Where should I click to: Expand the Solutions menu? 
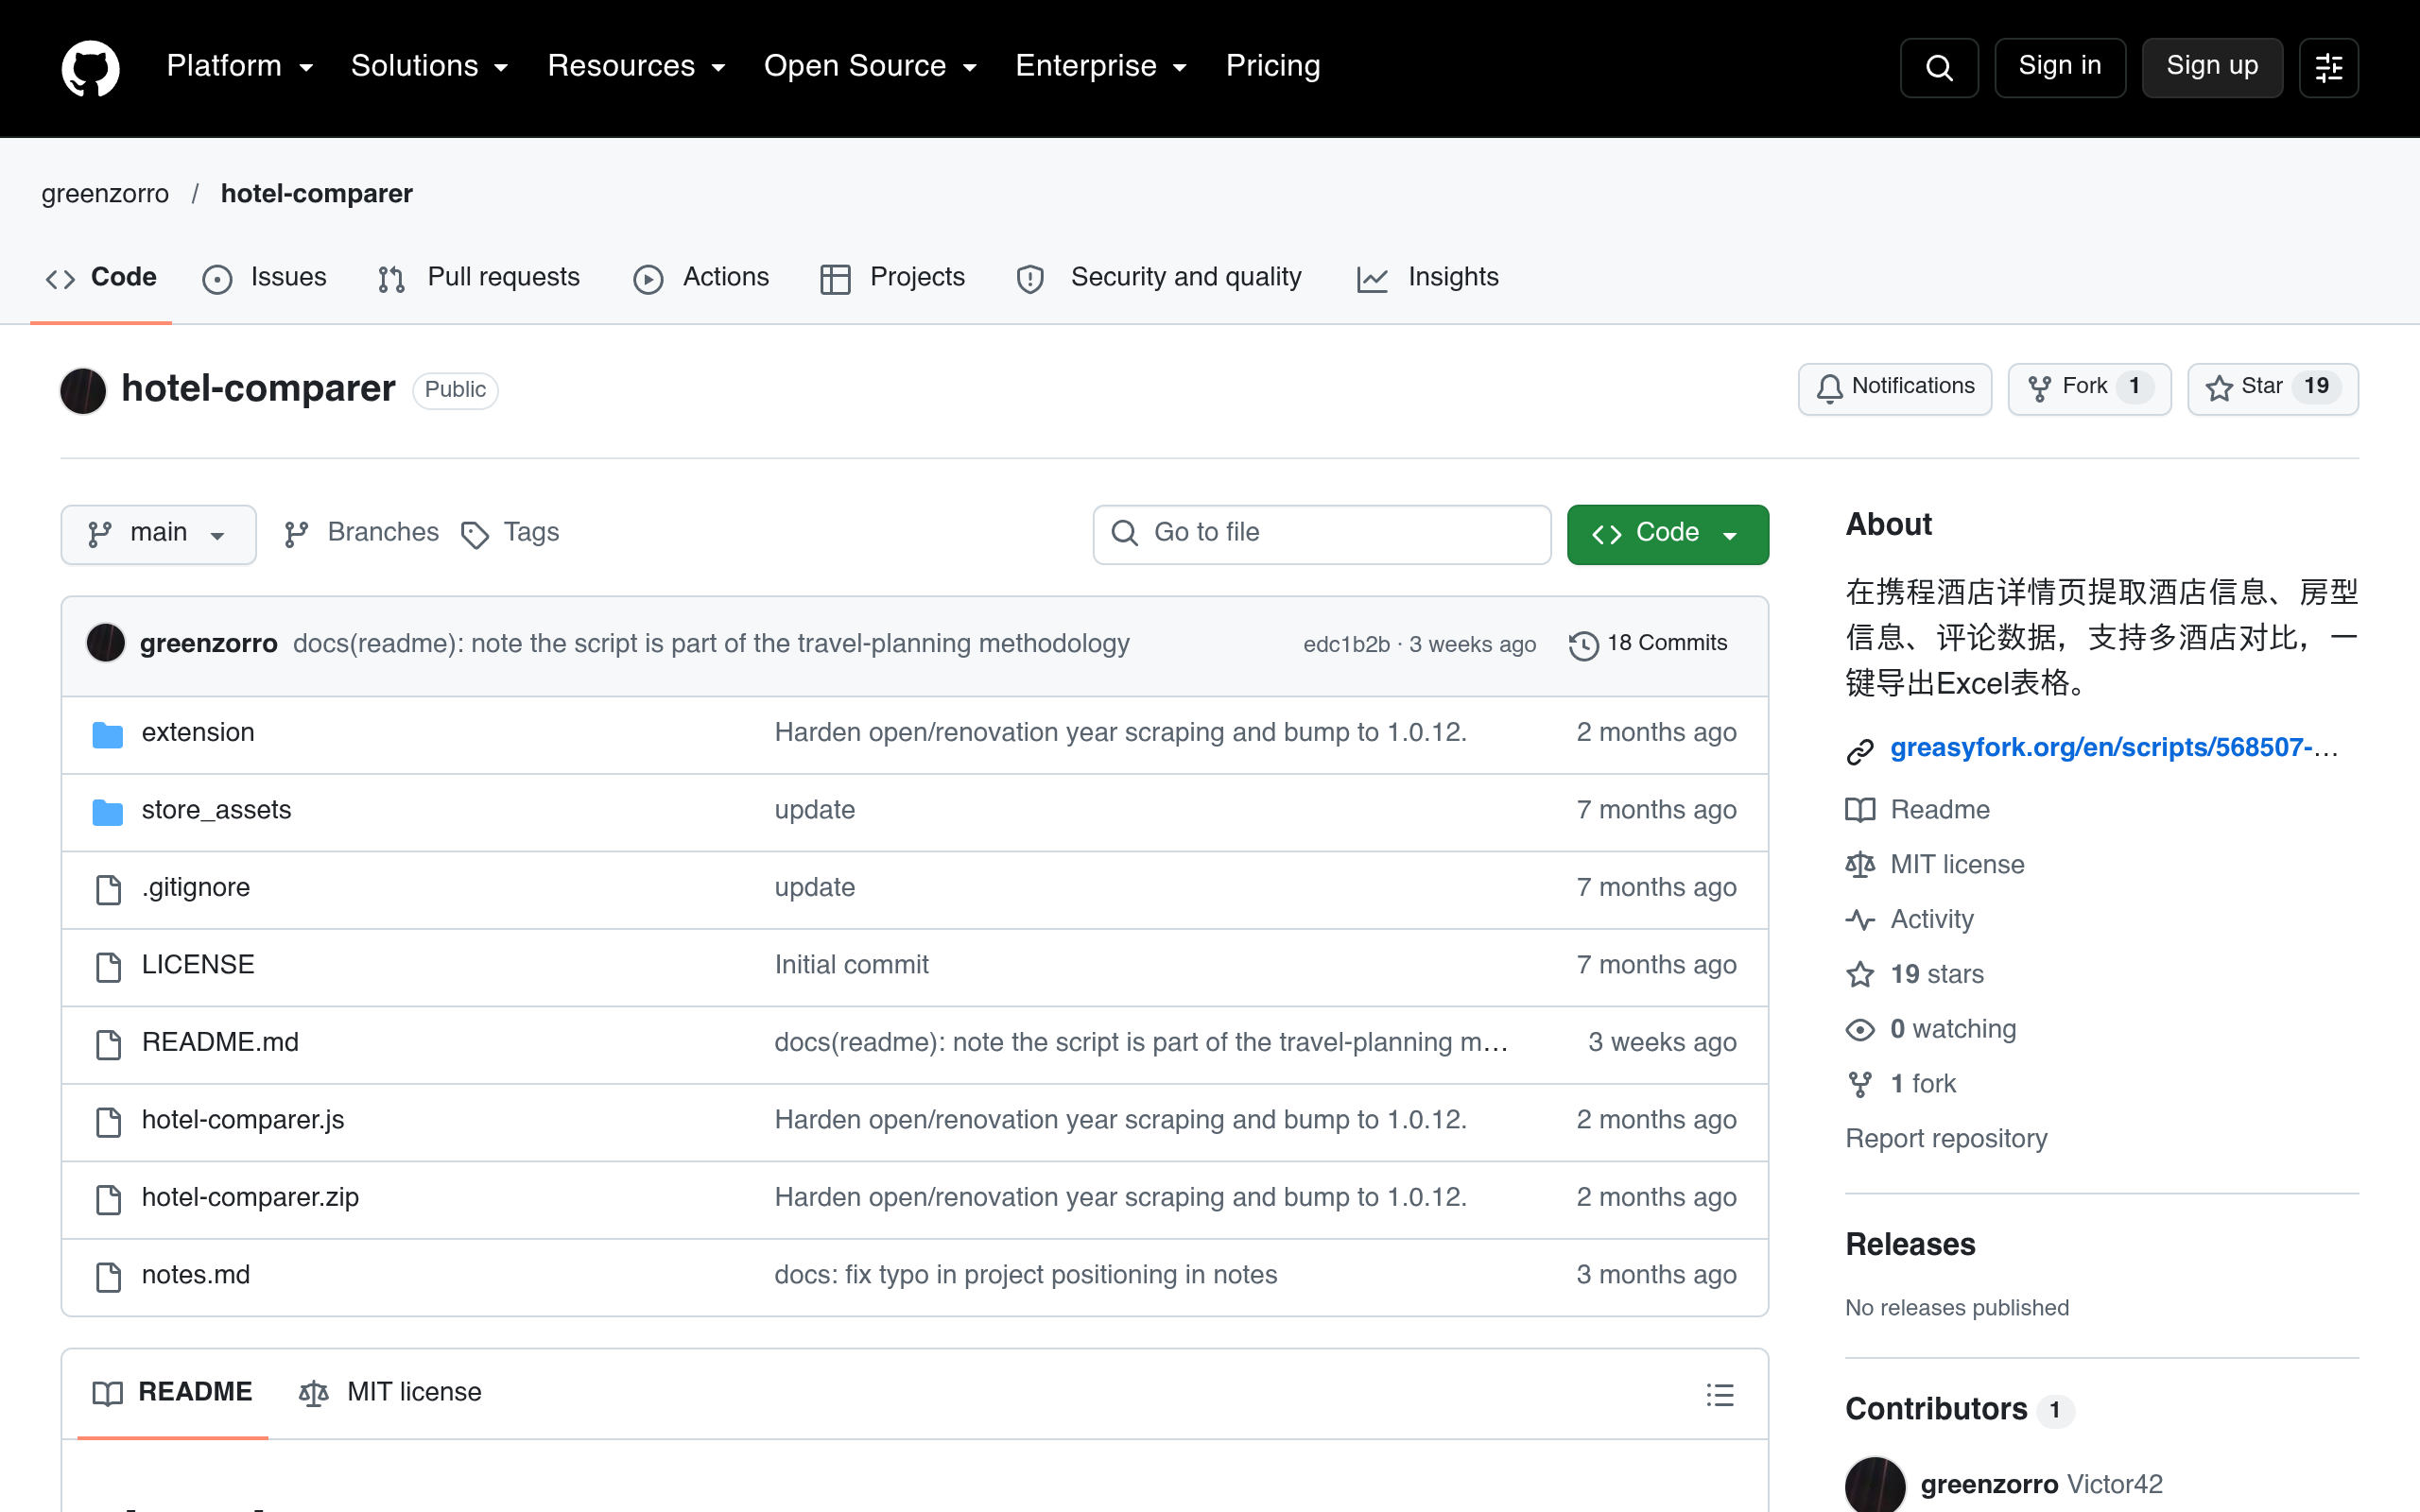point(430,66)
